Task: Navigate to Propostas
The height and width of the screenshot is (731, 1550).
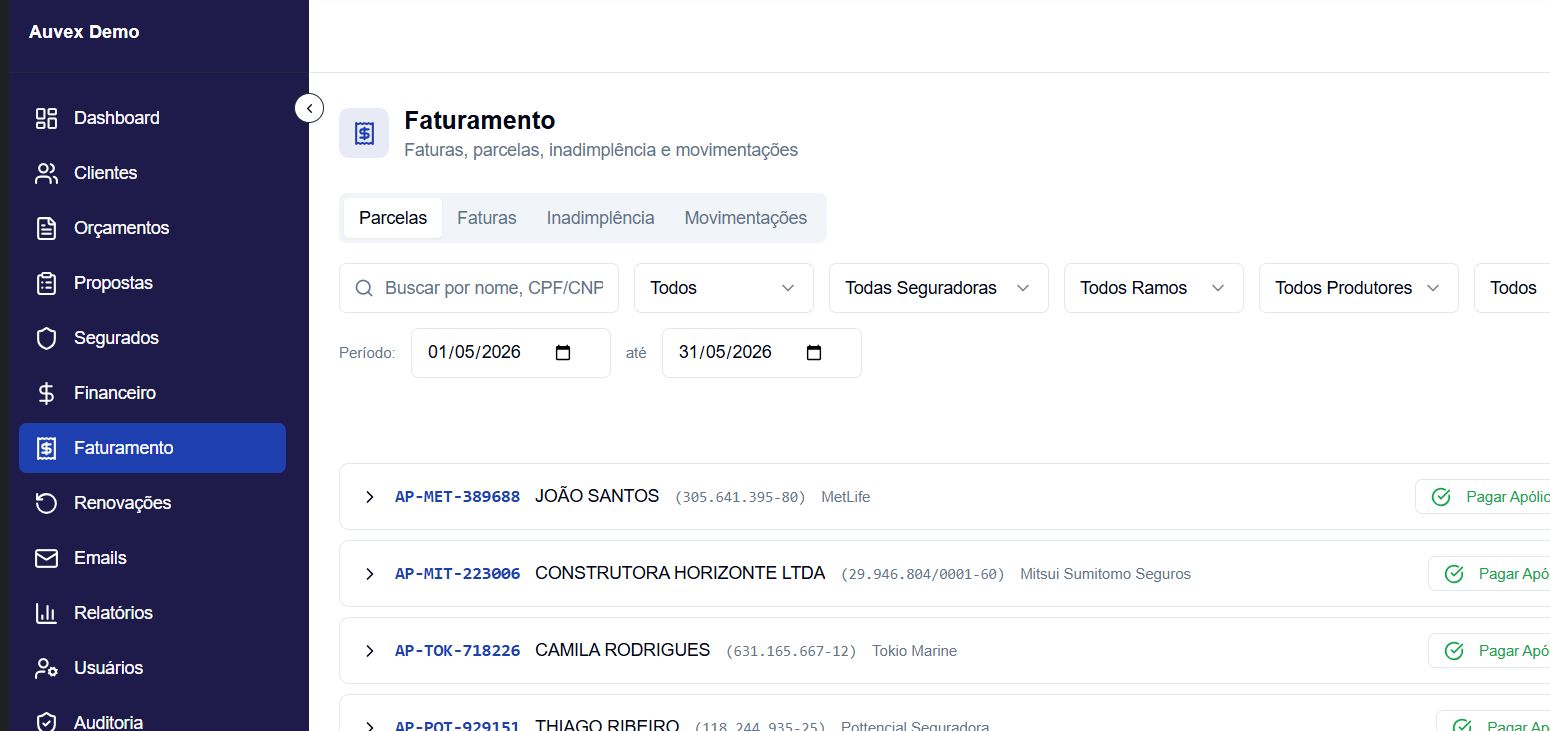Action: (x=152, y=283)
